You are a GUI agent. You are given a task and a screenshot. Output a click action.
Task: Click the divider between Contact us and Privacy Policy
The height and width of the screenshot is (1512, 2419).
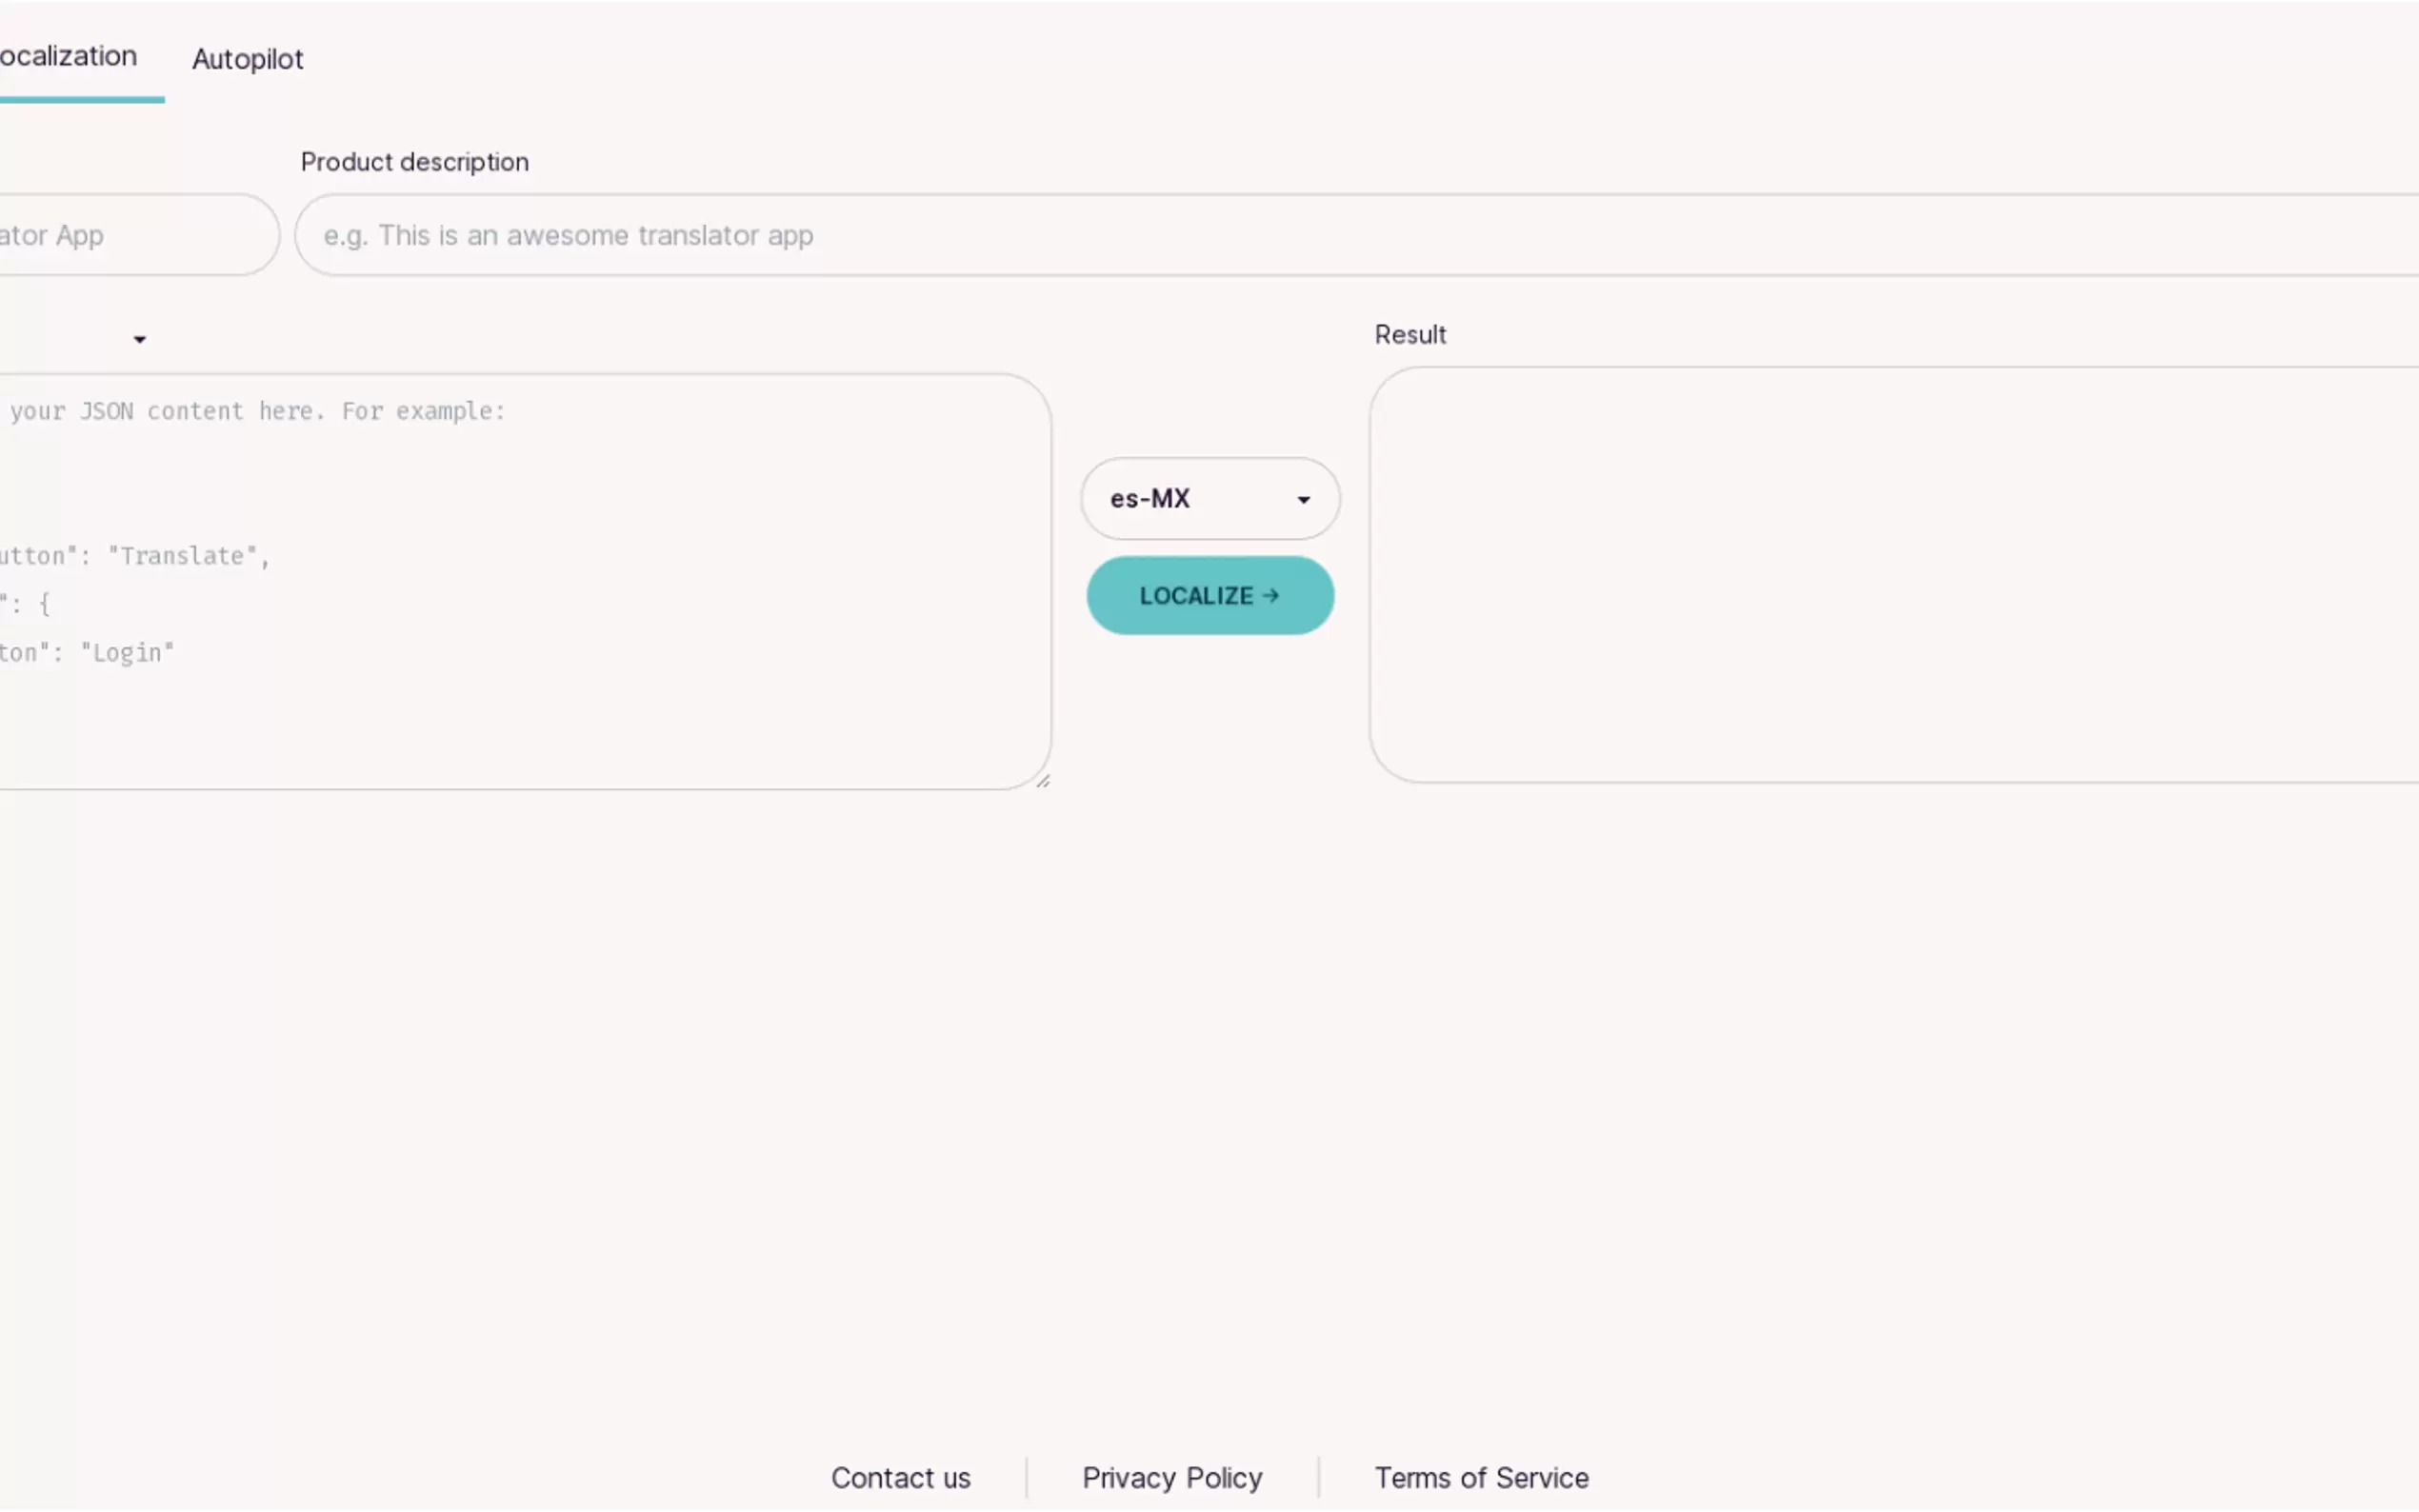[x=1026, y=1477]
